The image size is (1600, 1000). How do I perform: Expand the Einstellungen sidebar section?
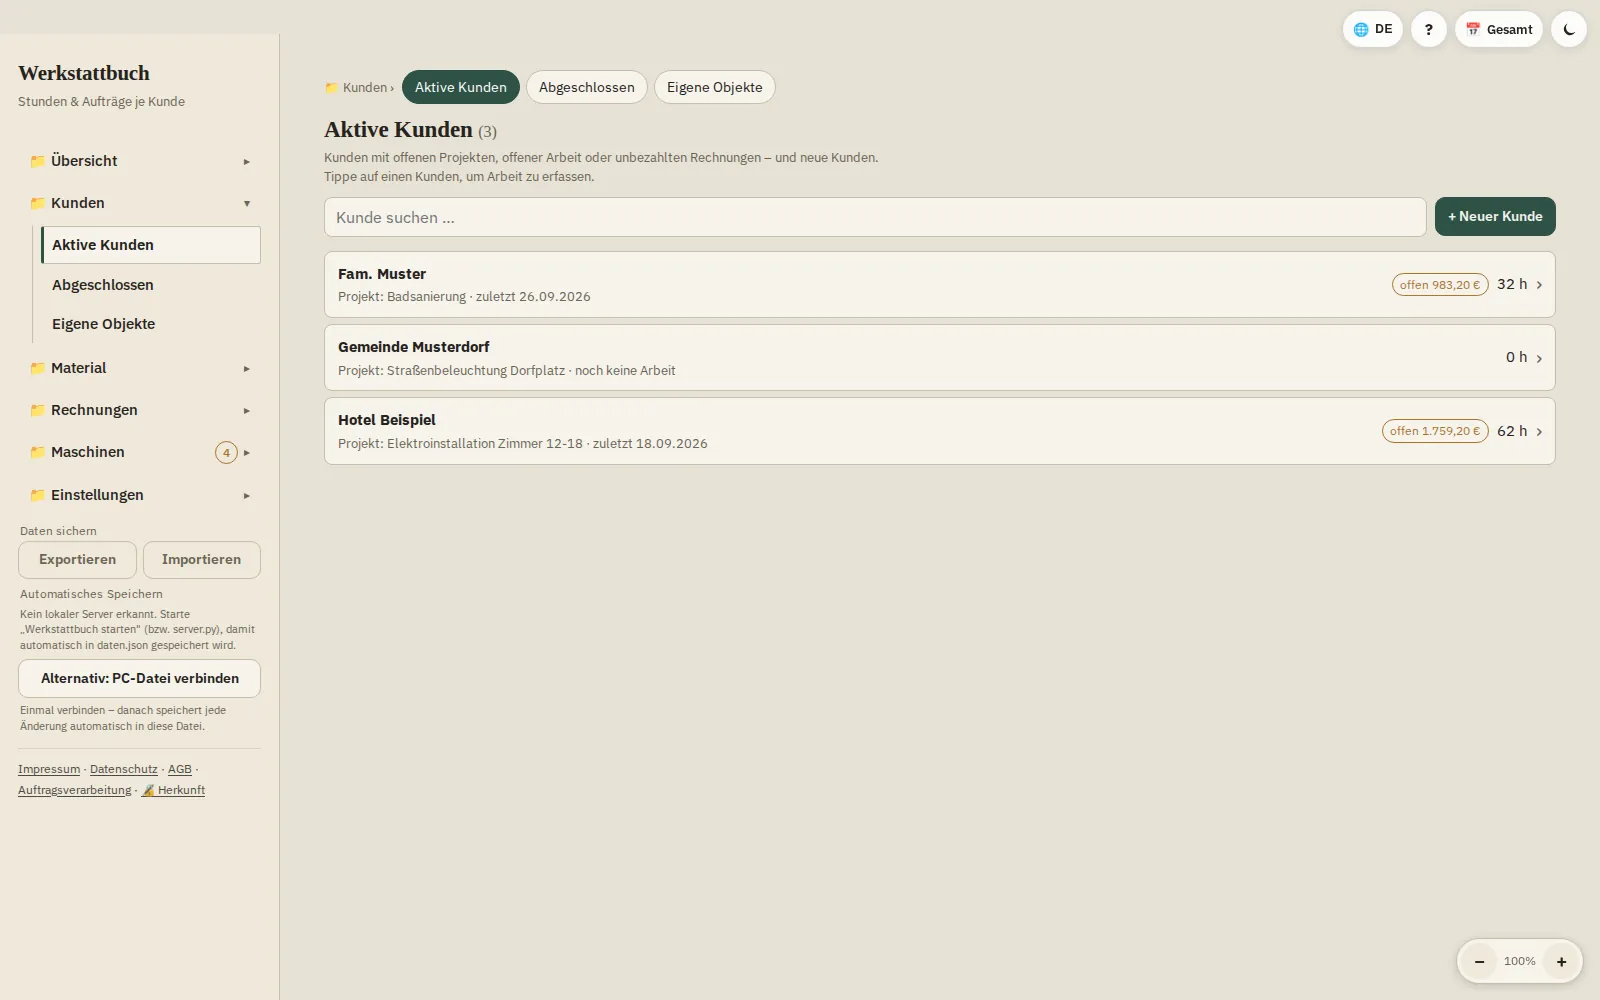click(140, 495)
